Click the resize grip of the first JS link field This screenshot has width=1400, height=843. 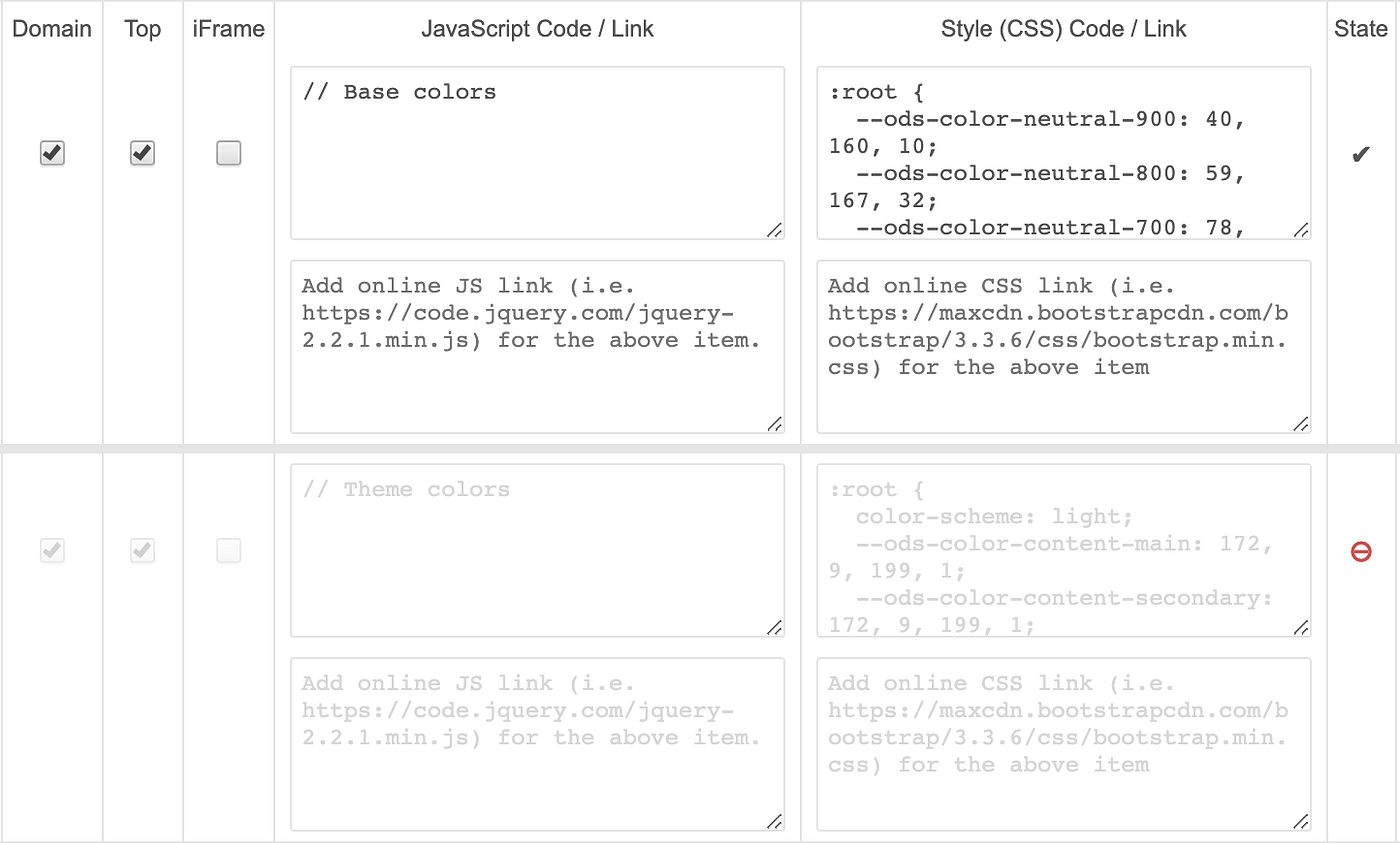pos(775,425)
